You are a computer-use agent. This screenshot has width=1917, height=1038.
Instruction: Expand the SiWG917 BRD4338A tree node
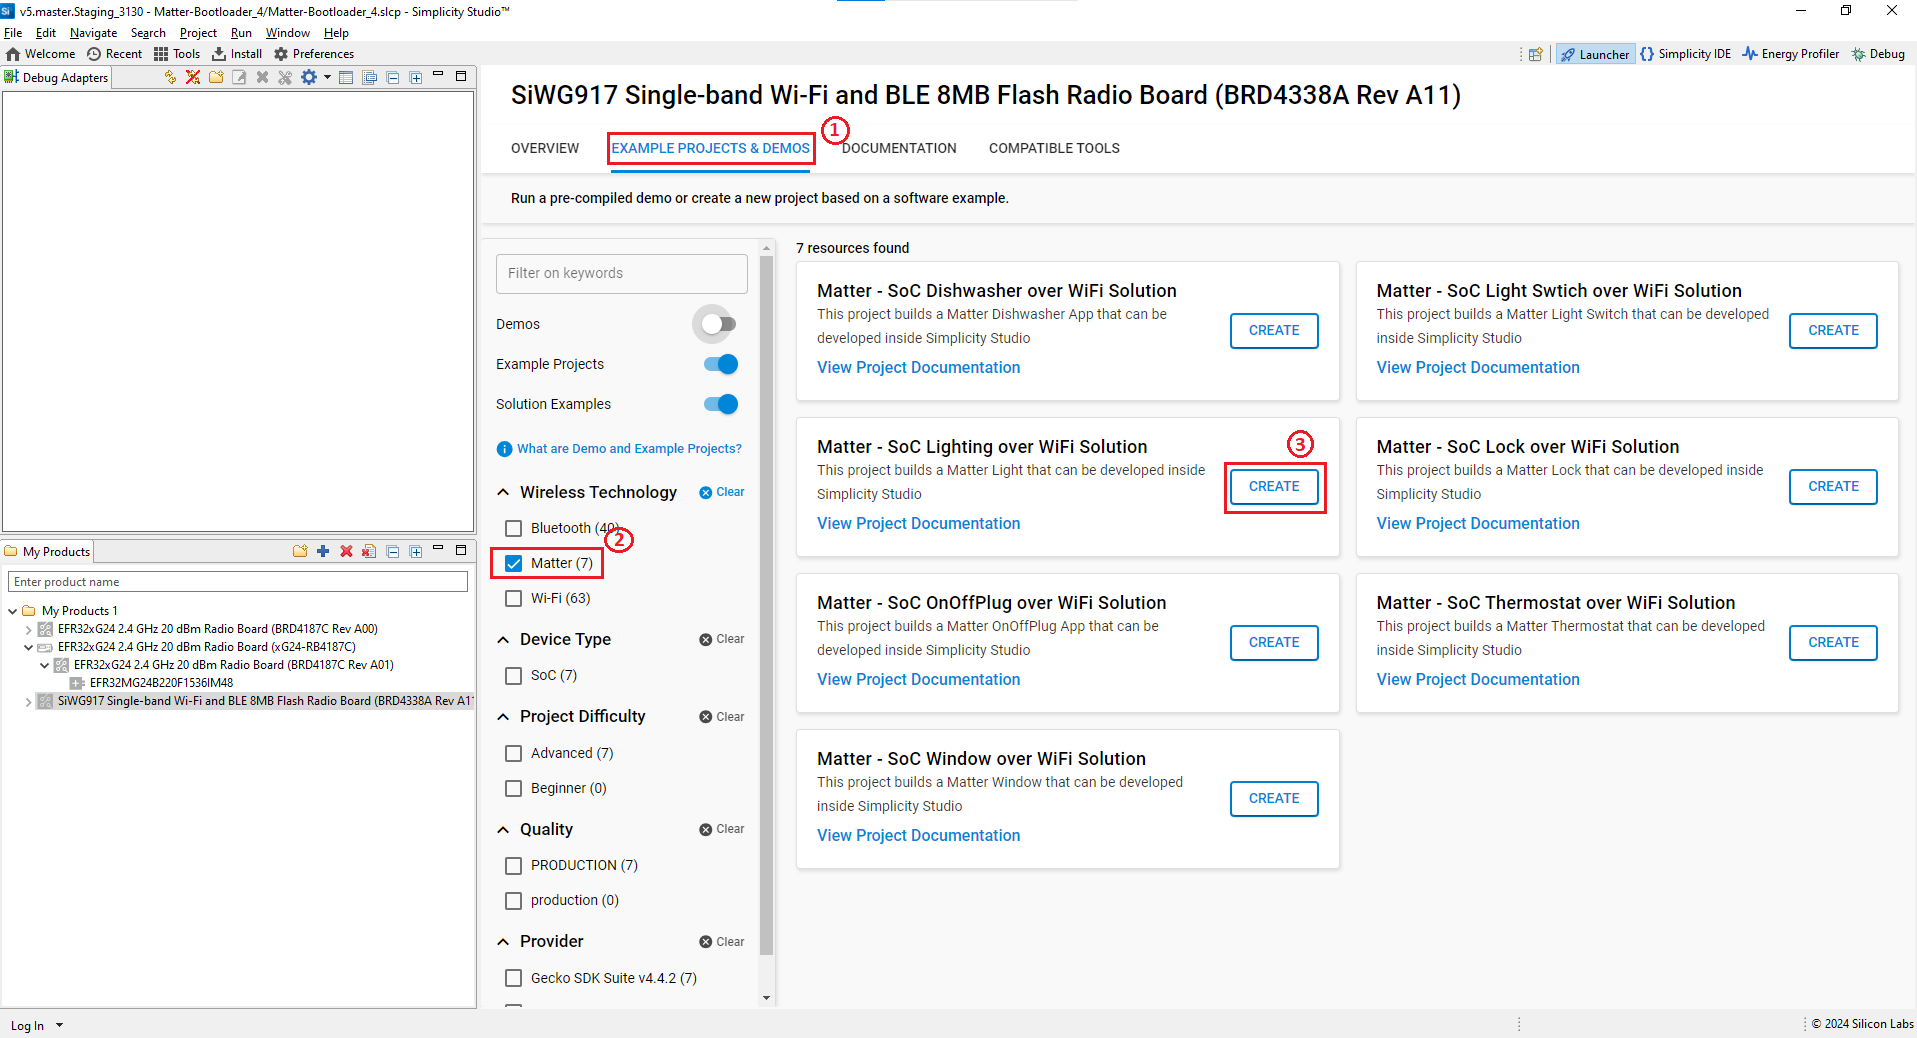(x=28, y=701)
